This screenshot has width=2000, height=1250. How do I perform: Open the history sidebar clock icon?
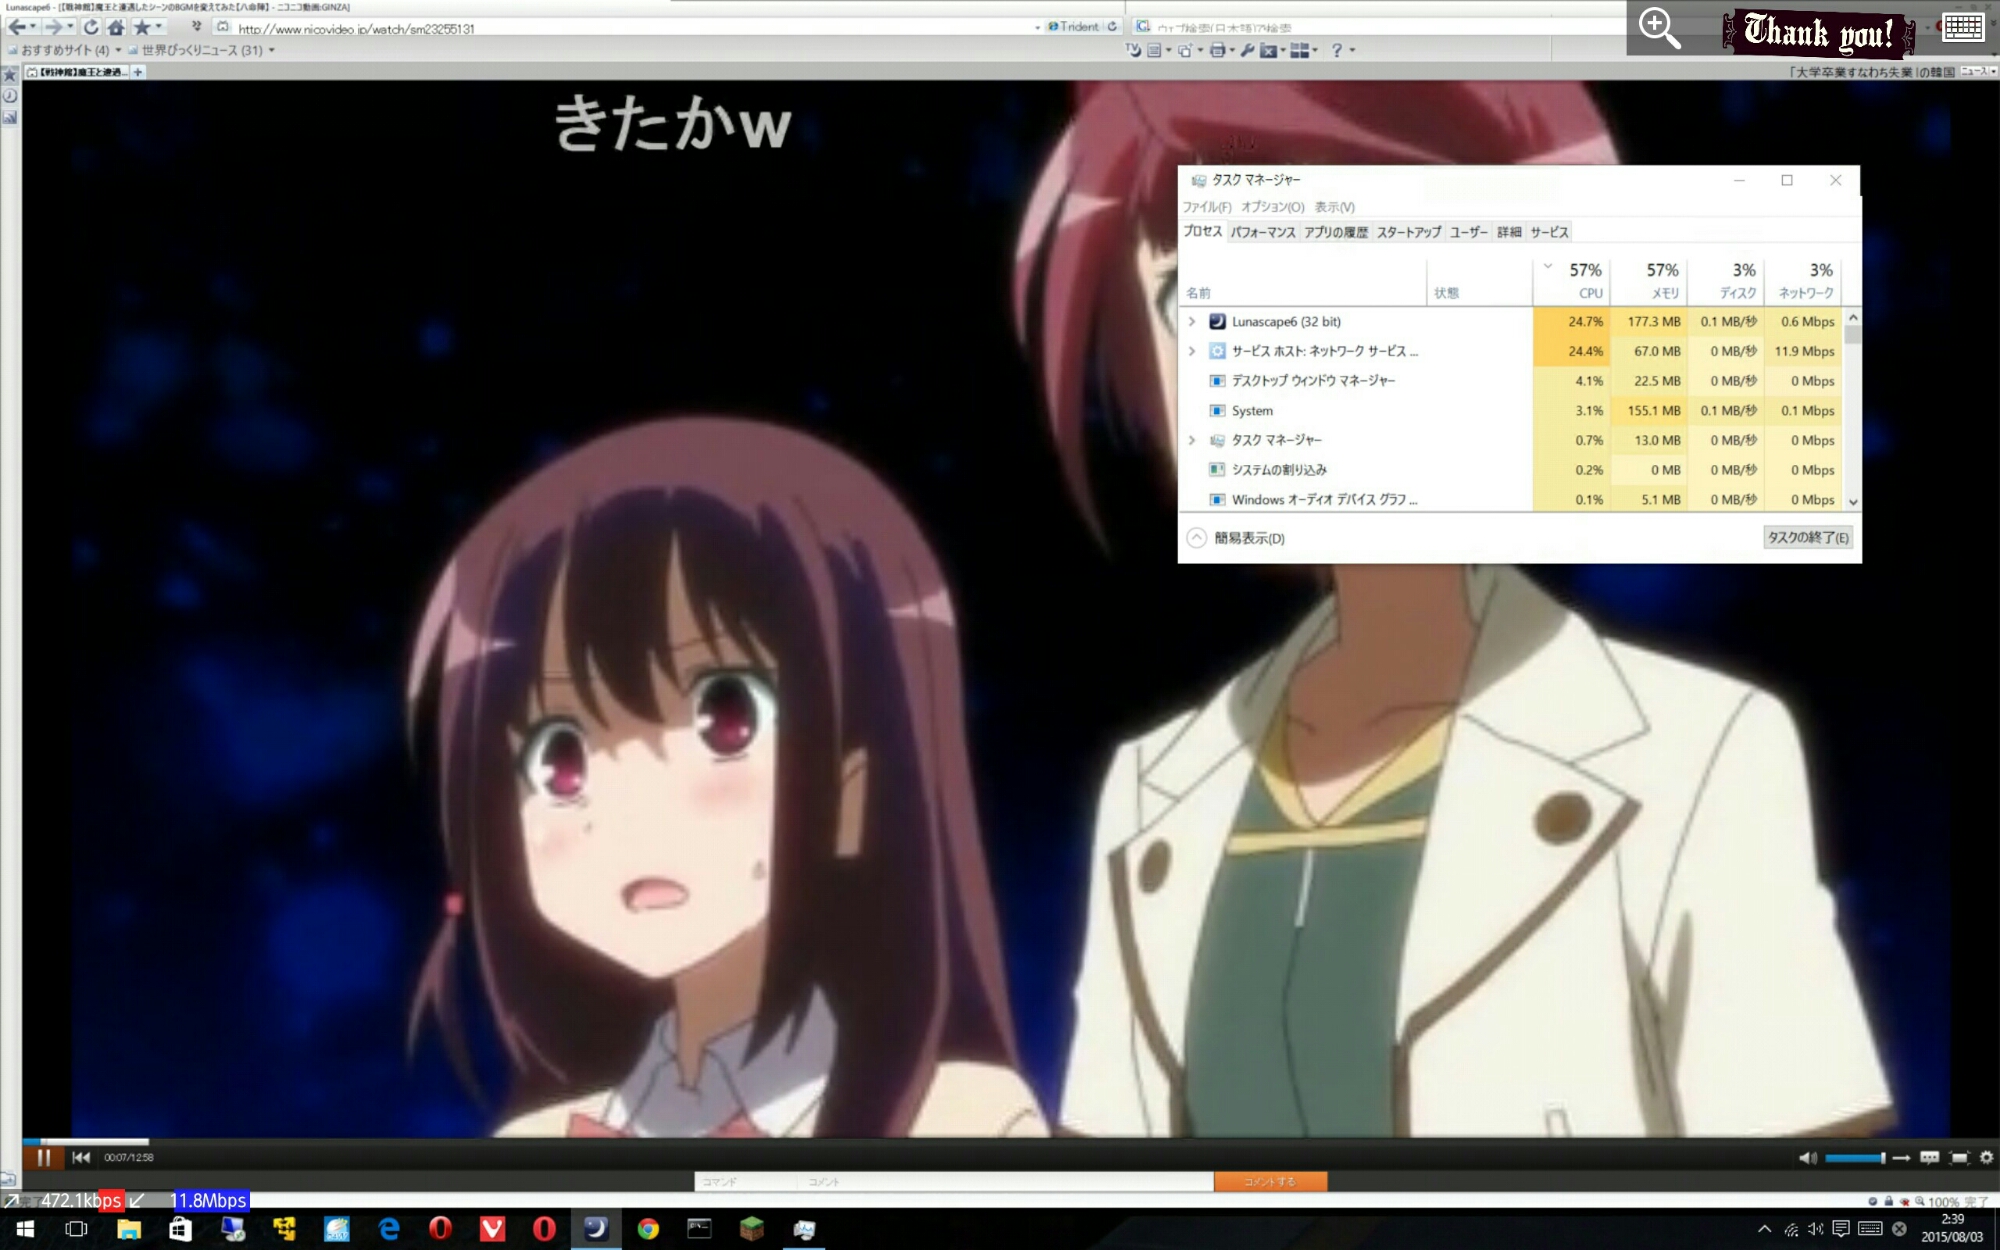(x=10, y=96)
